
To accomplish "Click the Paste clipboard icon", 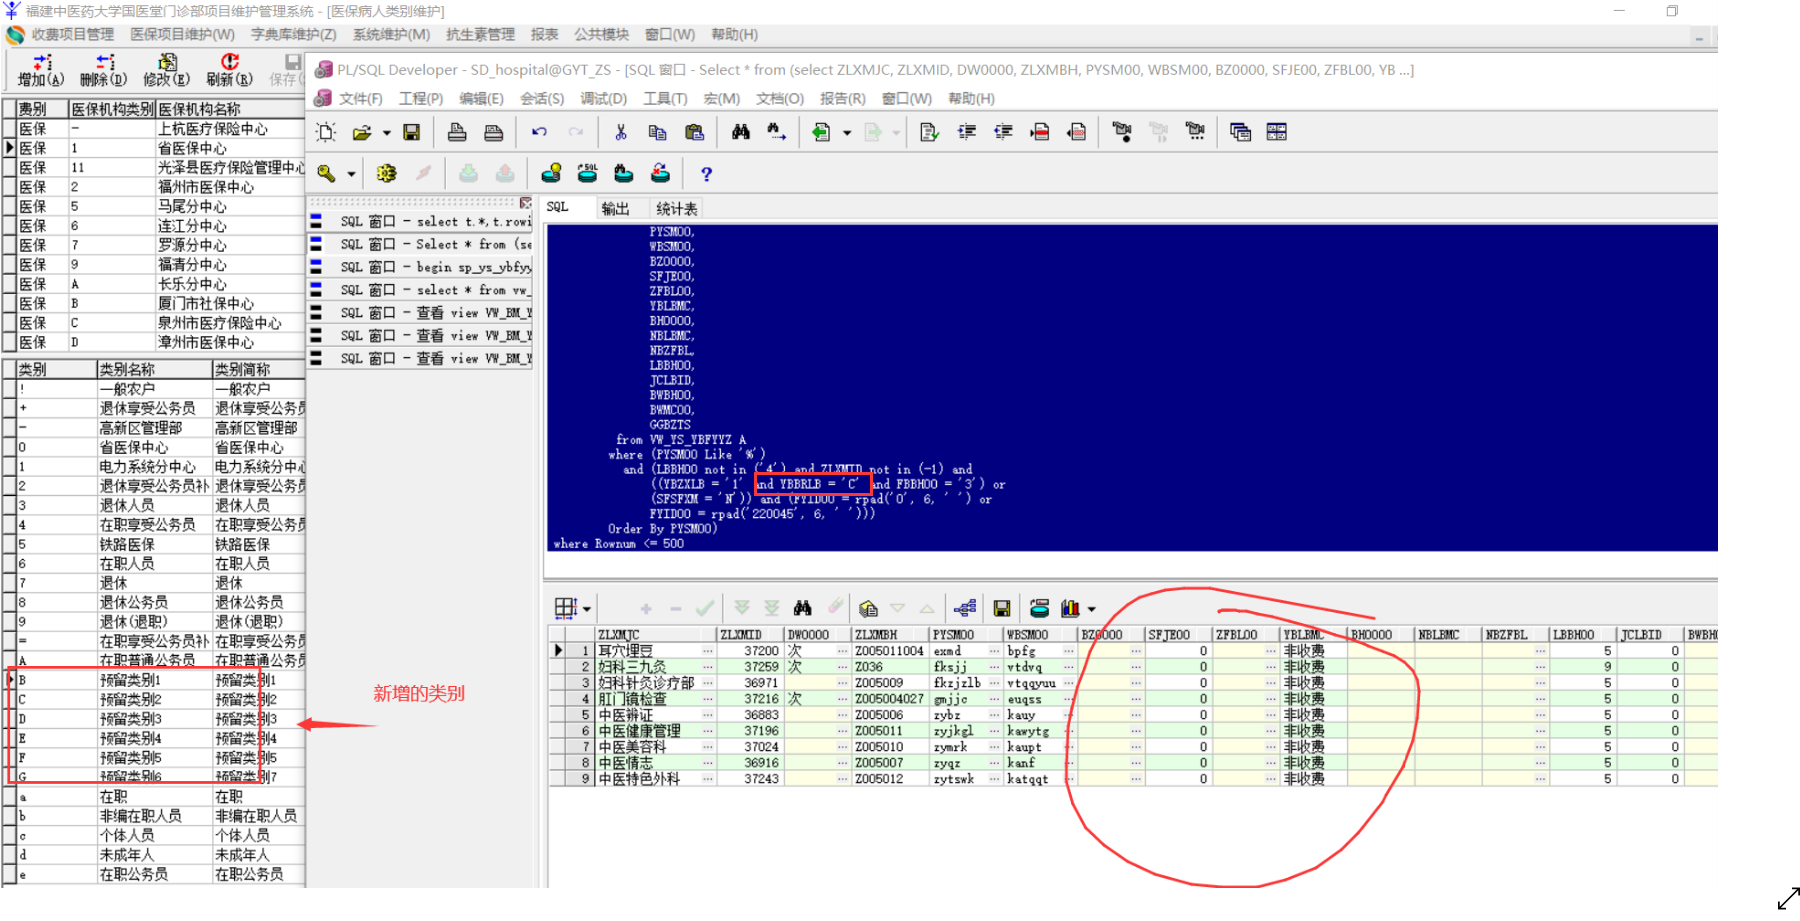I will point(694,132).
